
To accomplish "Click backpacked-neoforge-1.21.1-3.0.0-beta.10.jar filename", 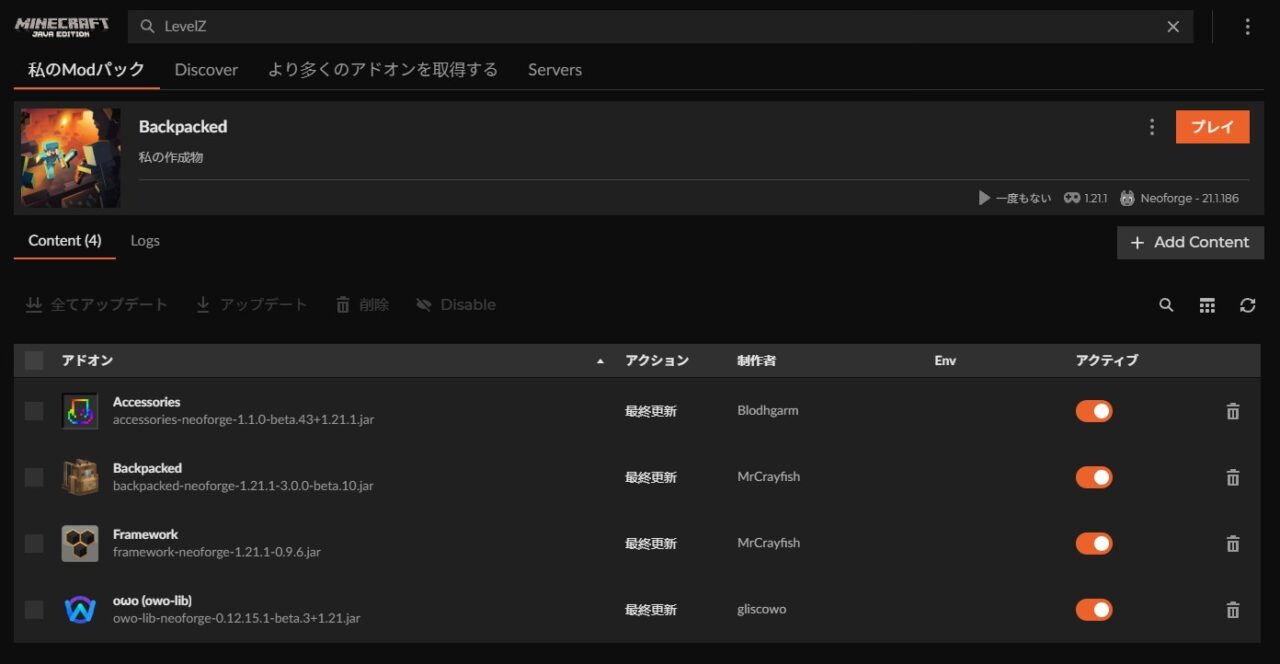I will [x=243, y=486].
